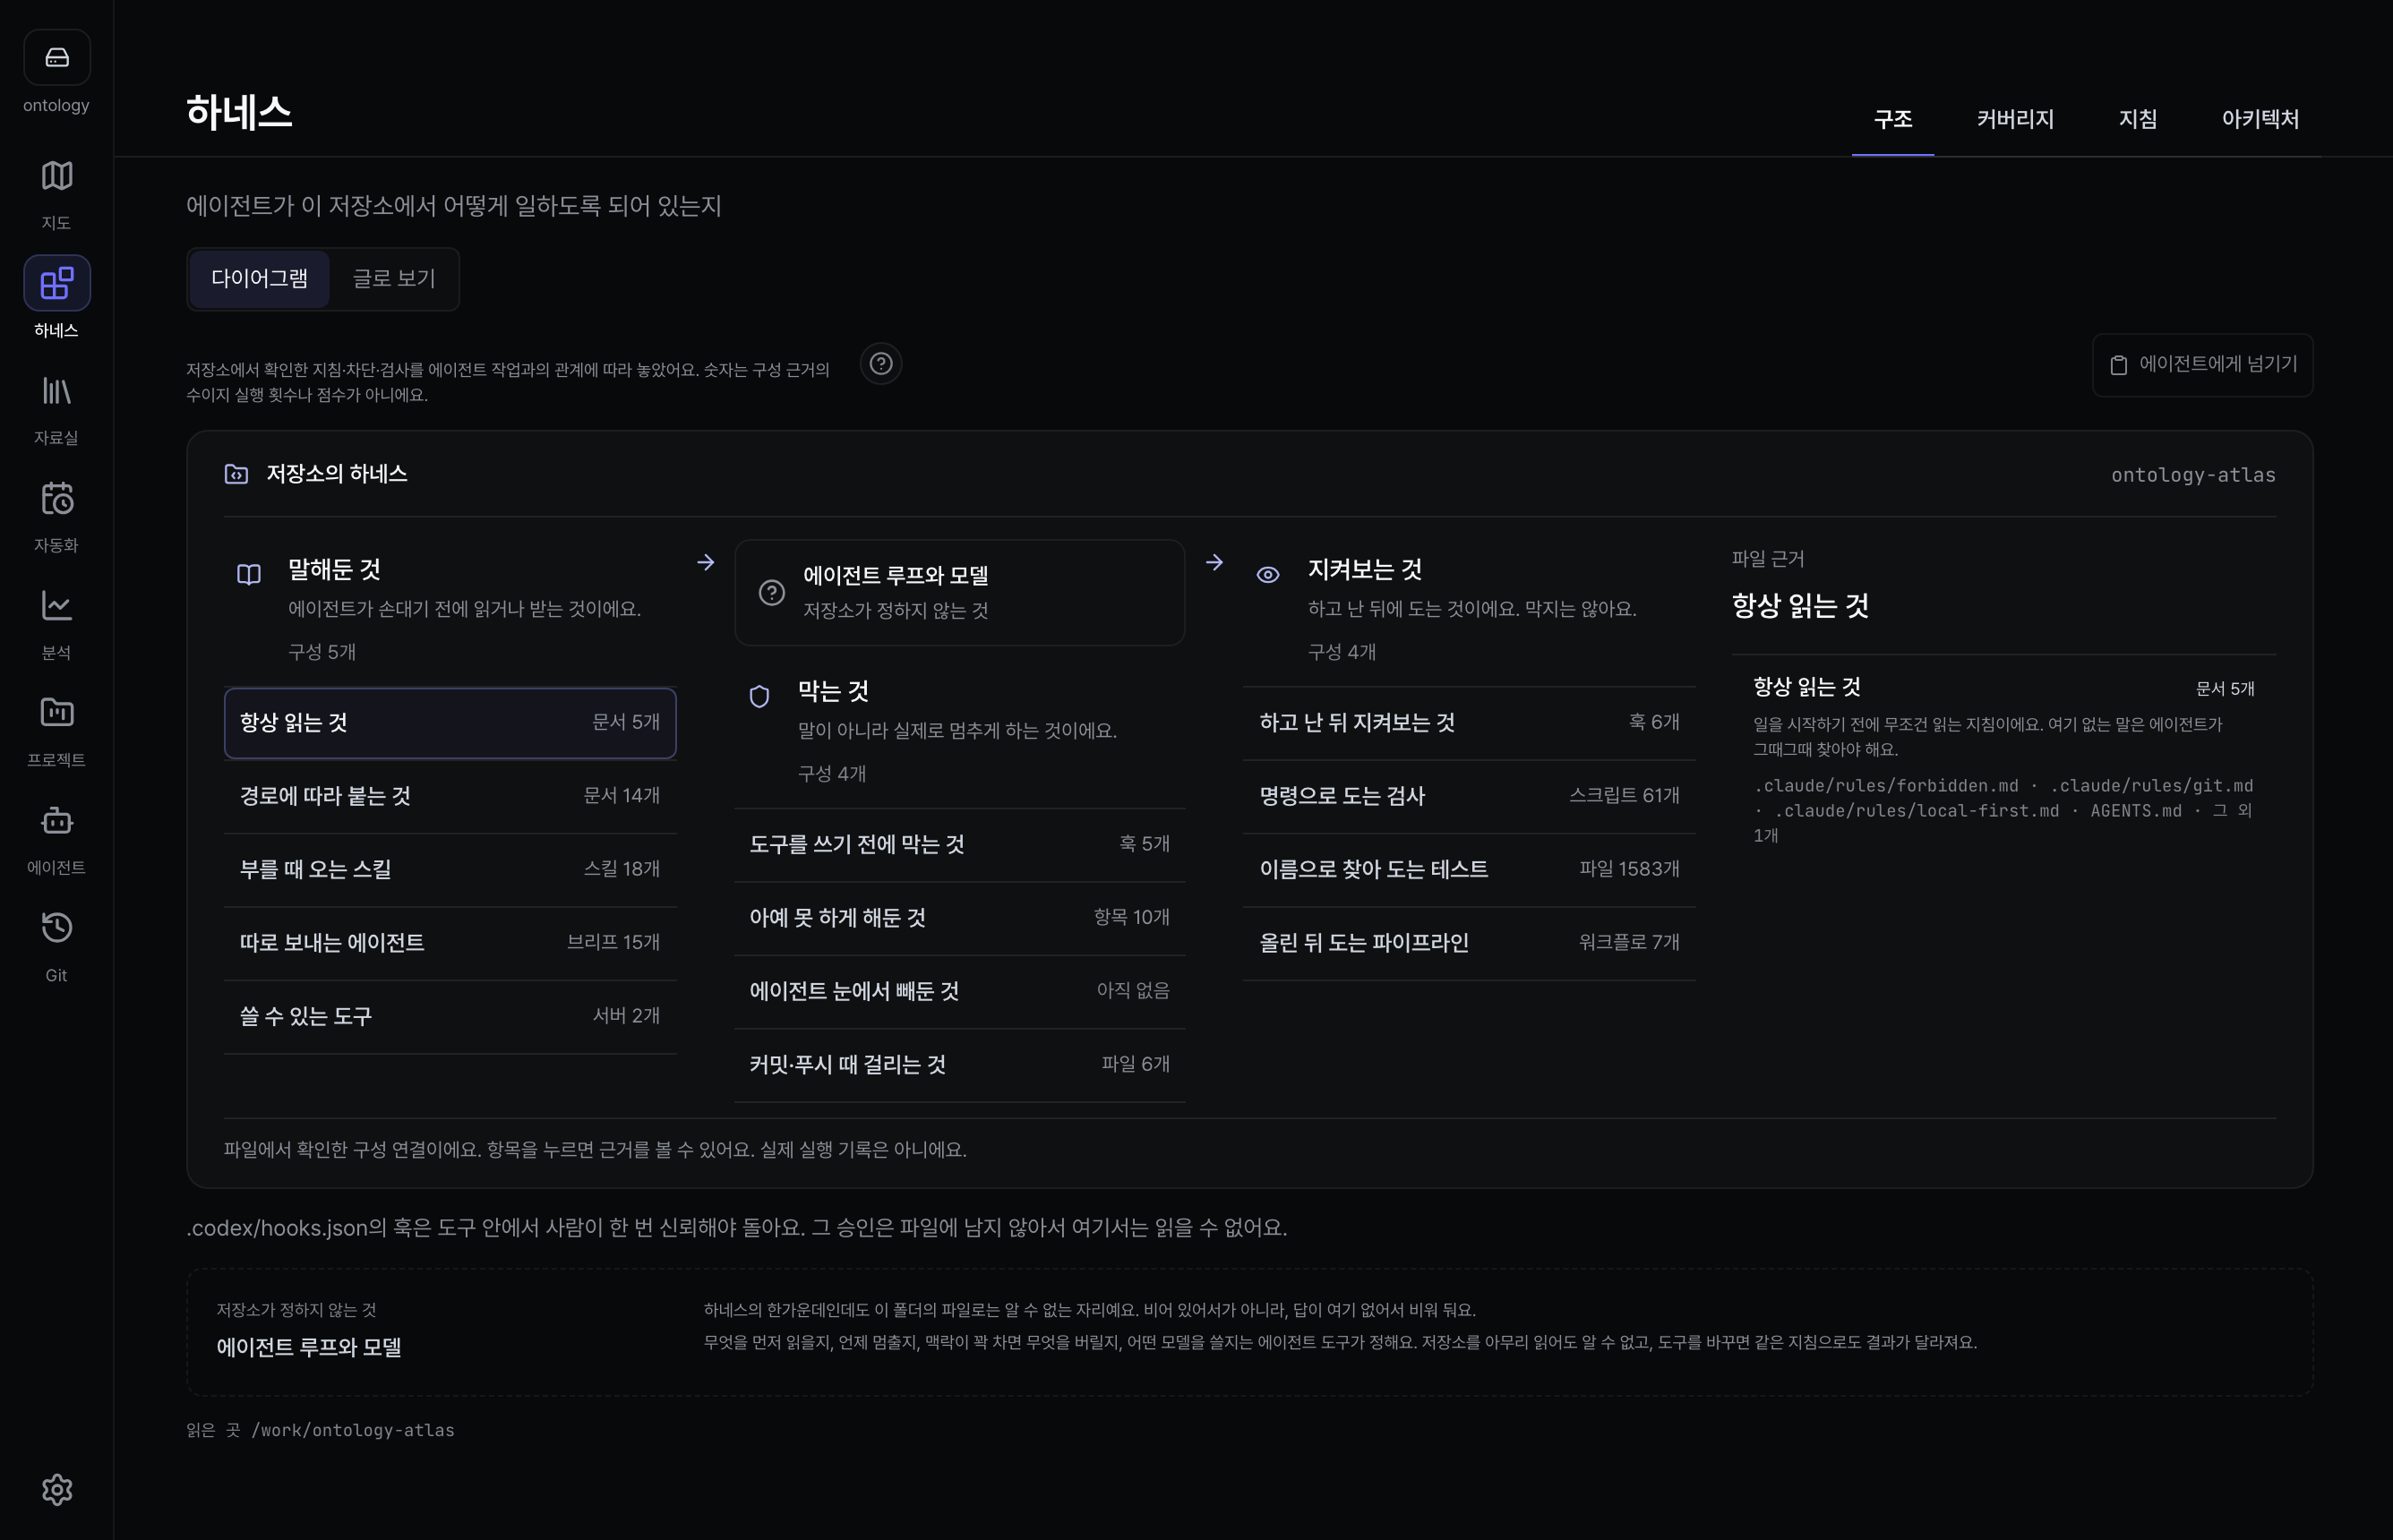2393x1540 pixels.
Task: Click bottom 에이전트 루프와 모델 explanation heading
Action: click(309, 1348)
